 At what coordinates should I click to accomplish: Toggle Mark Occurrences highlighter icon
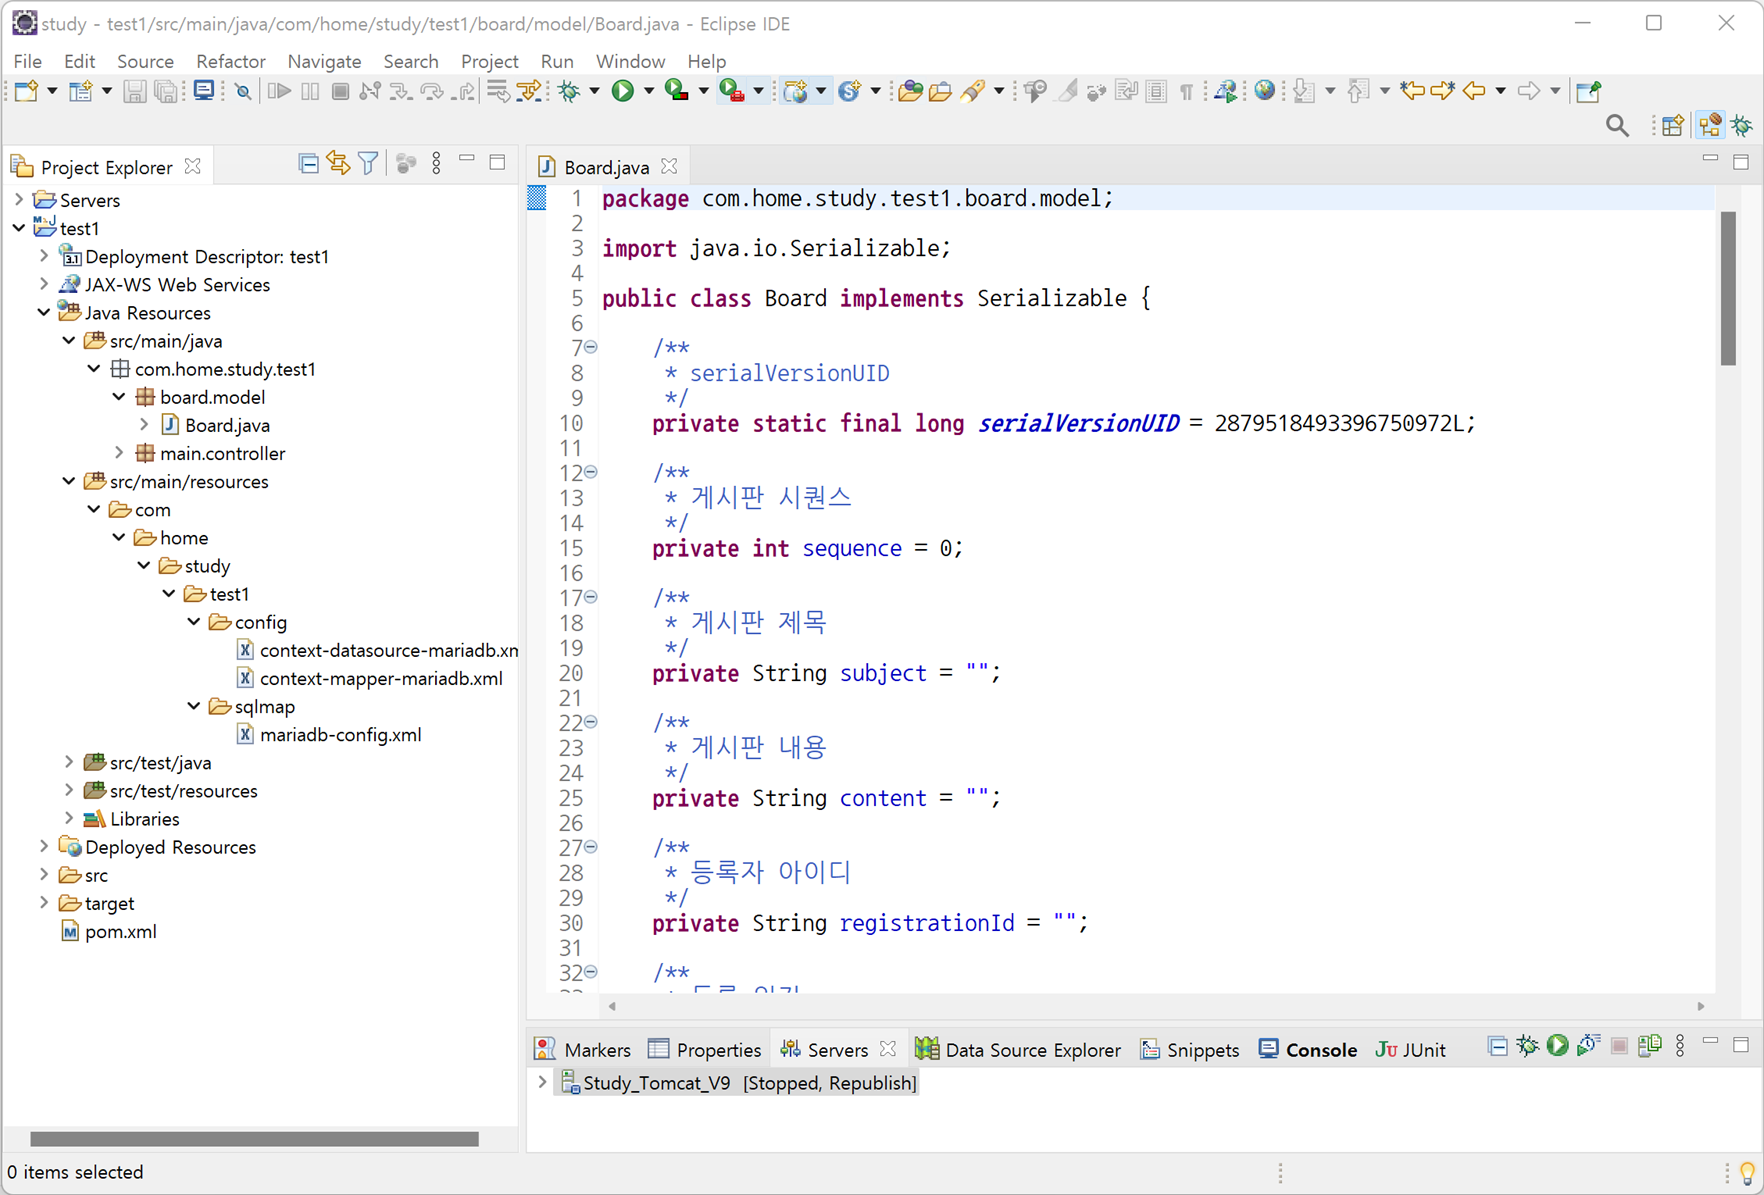tap(1067, 91)
